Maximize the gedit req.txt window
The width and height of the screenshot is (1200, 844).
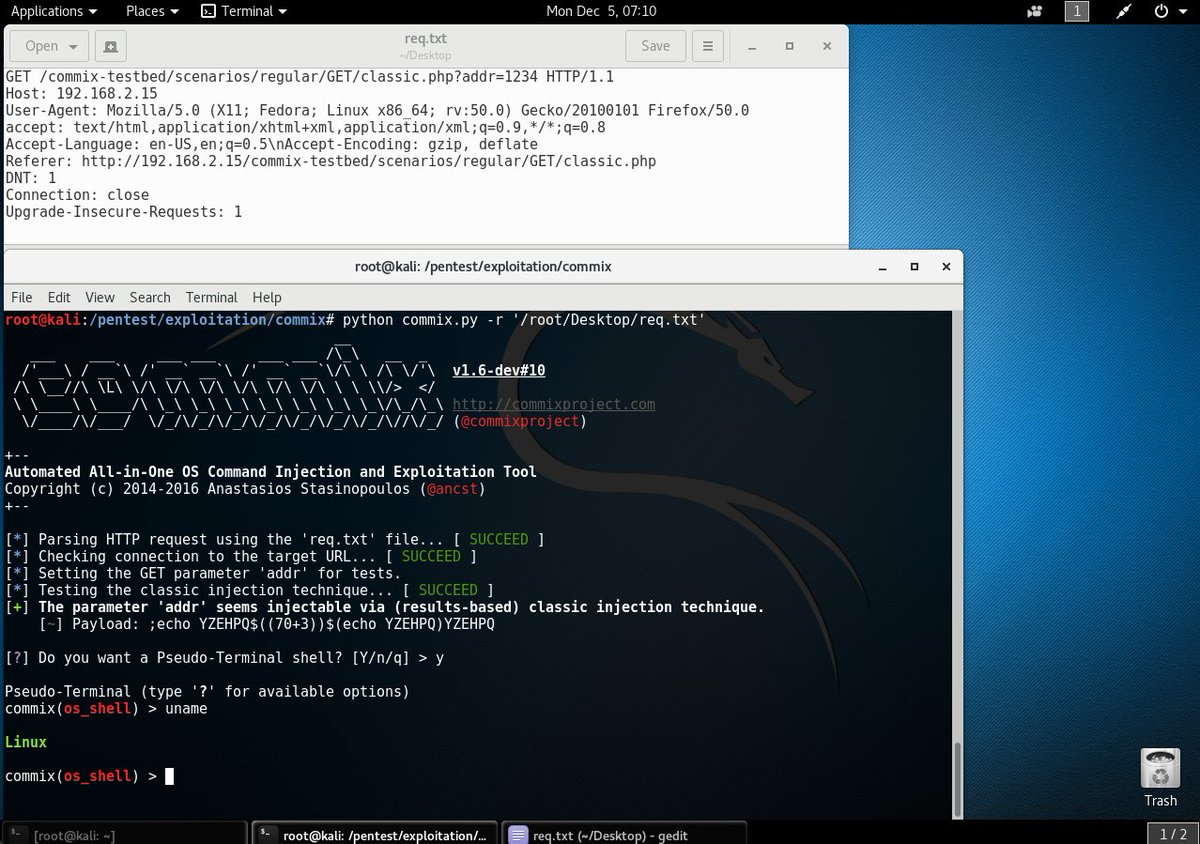[789, 46]
